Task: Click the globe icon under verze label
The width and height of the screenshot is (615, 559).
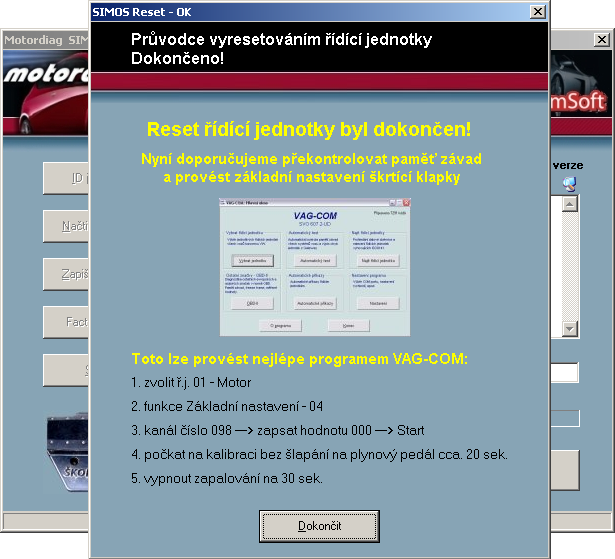Action: [570, 183]
